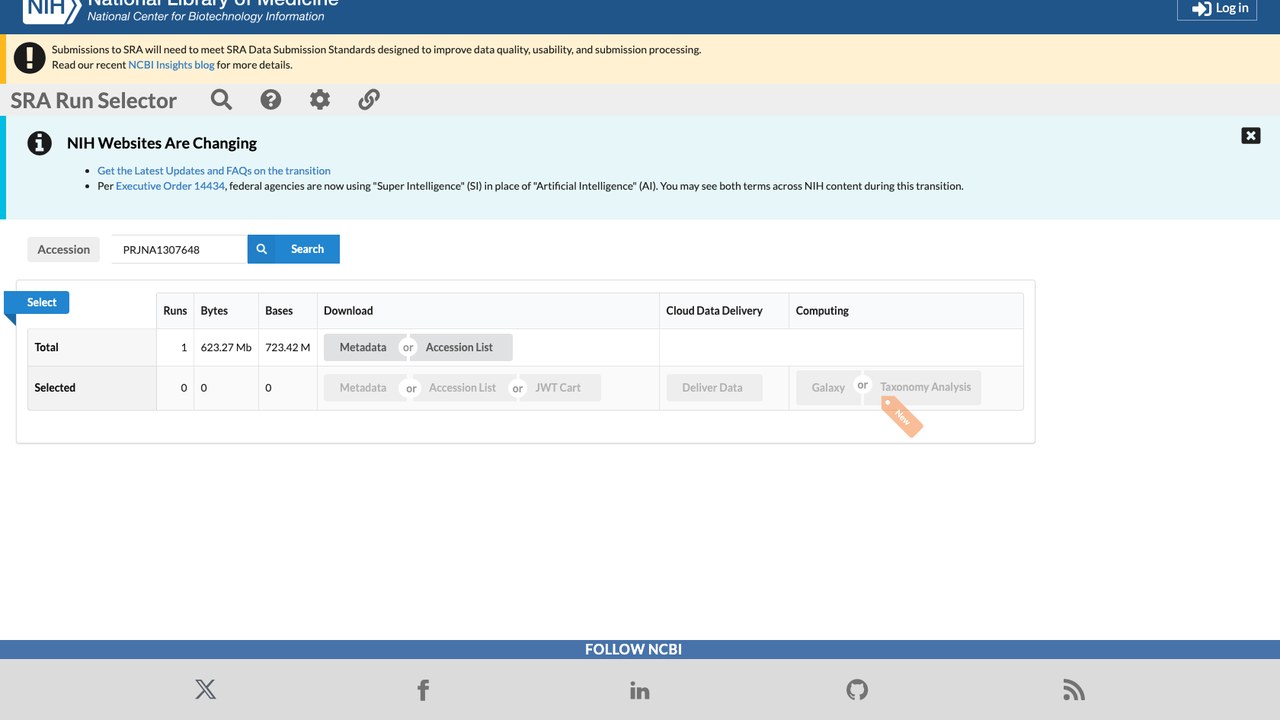Viewport: 1280px width, 720px height.
Task: Download Metadata for Total row
Action: (363, 347)
